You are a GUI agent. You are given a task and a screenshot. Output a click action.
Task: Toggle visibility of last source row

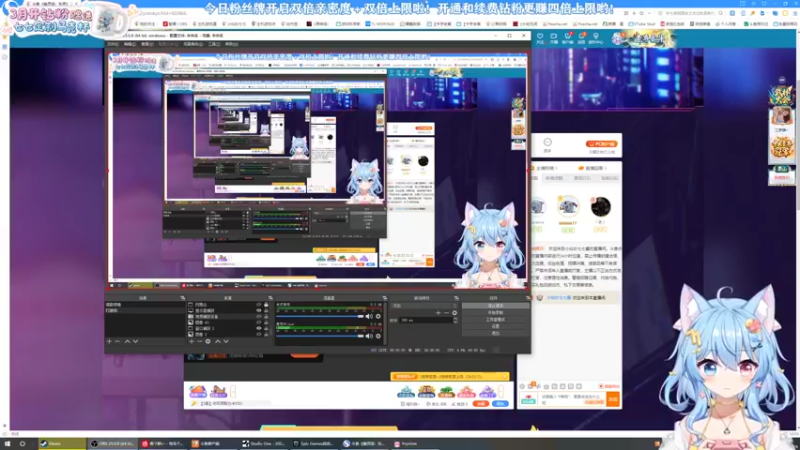coord(259,334)
